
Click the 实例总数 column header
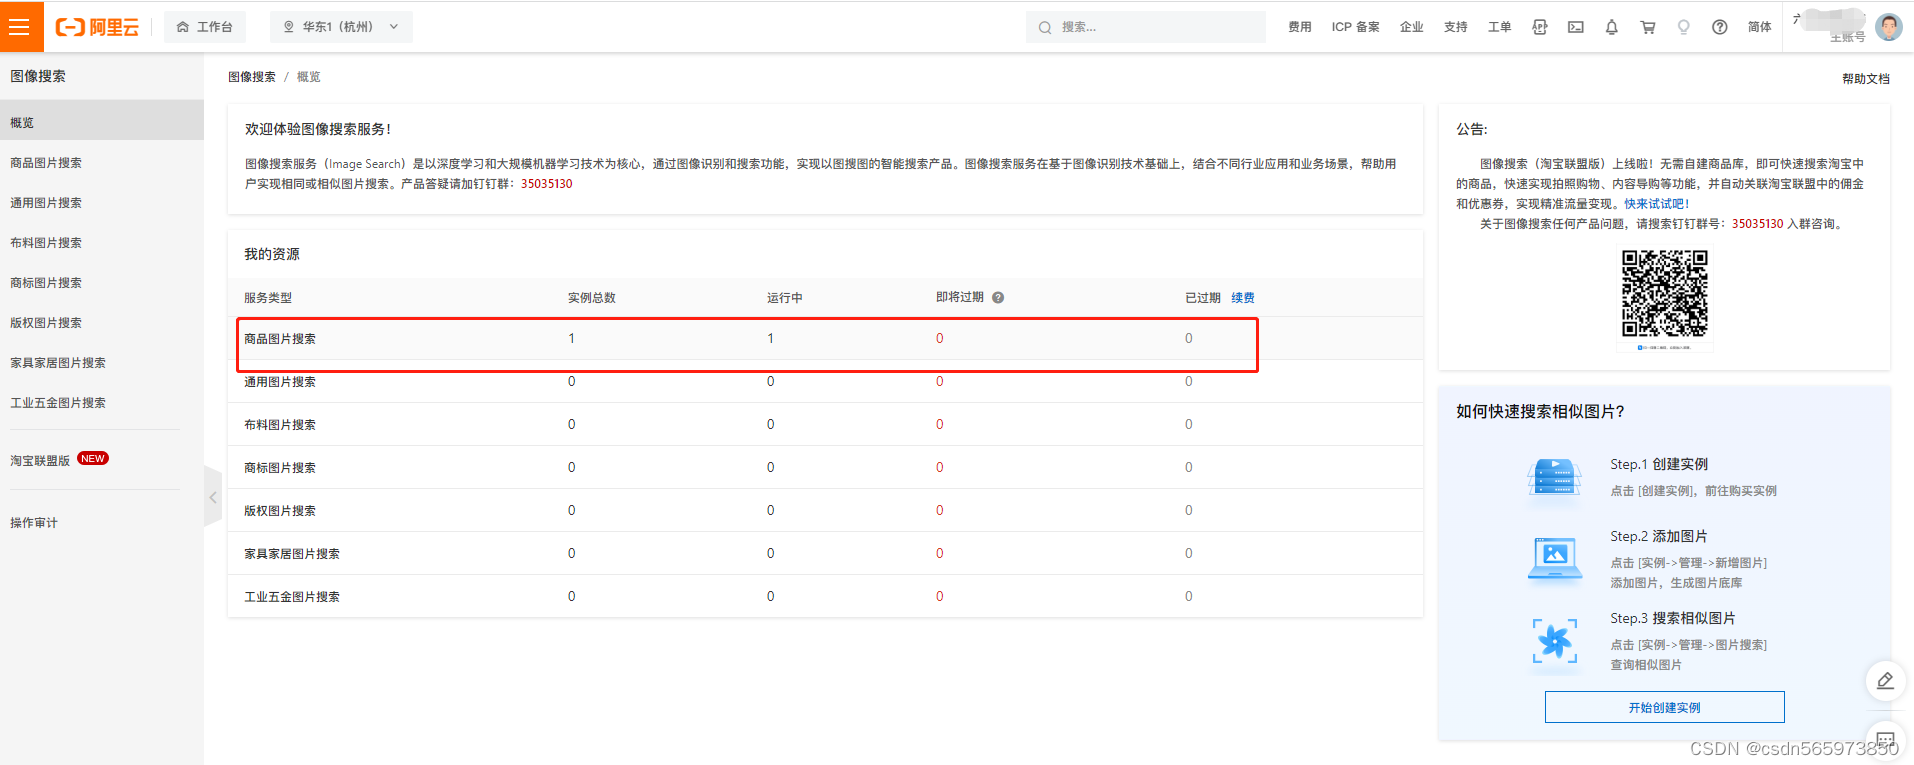point(592,298)
